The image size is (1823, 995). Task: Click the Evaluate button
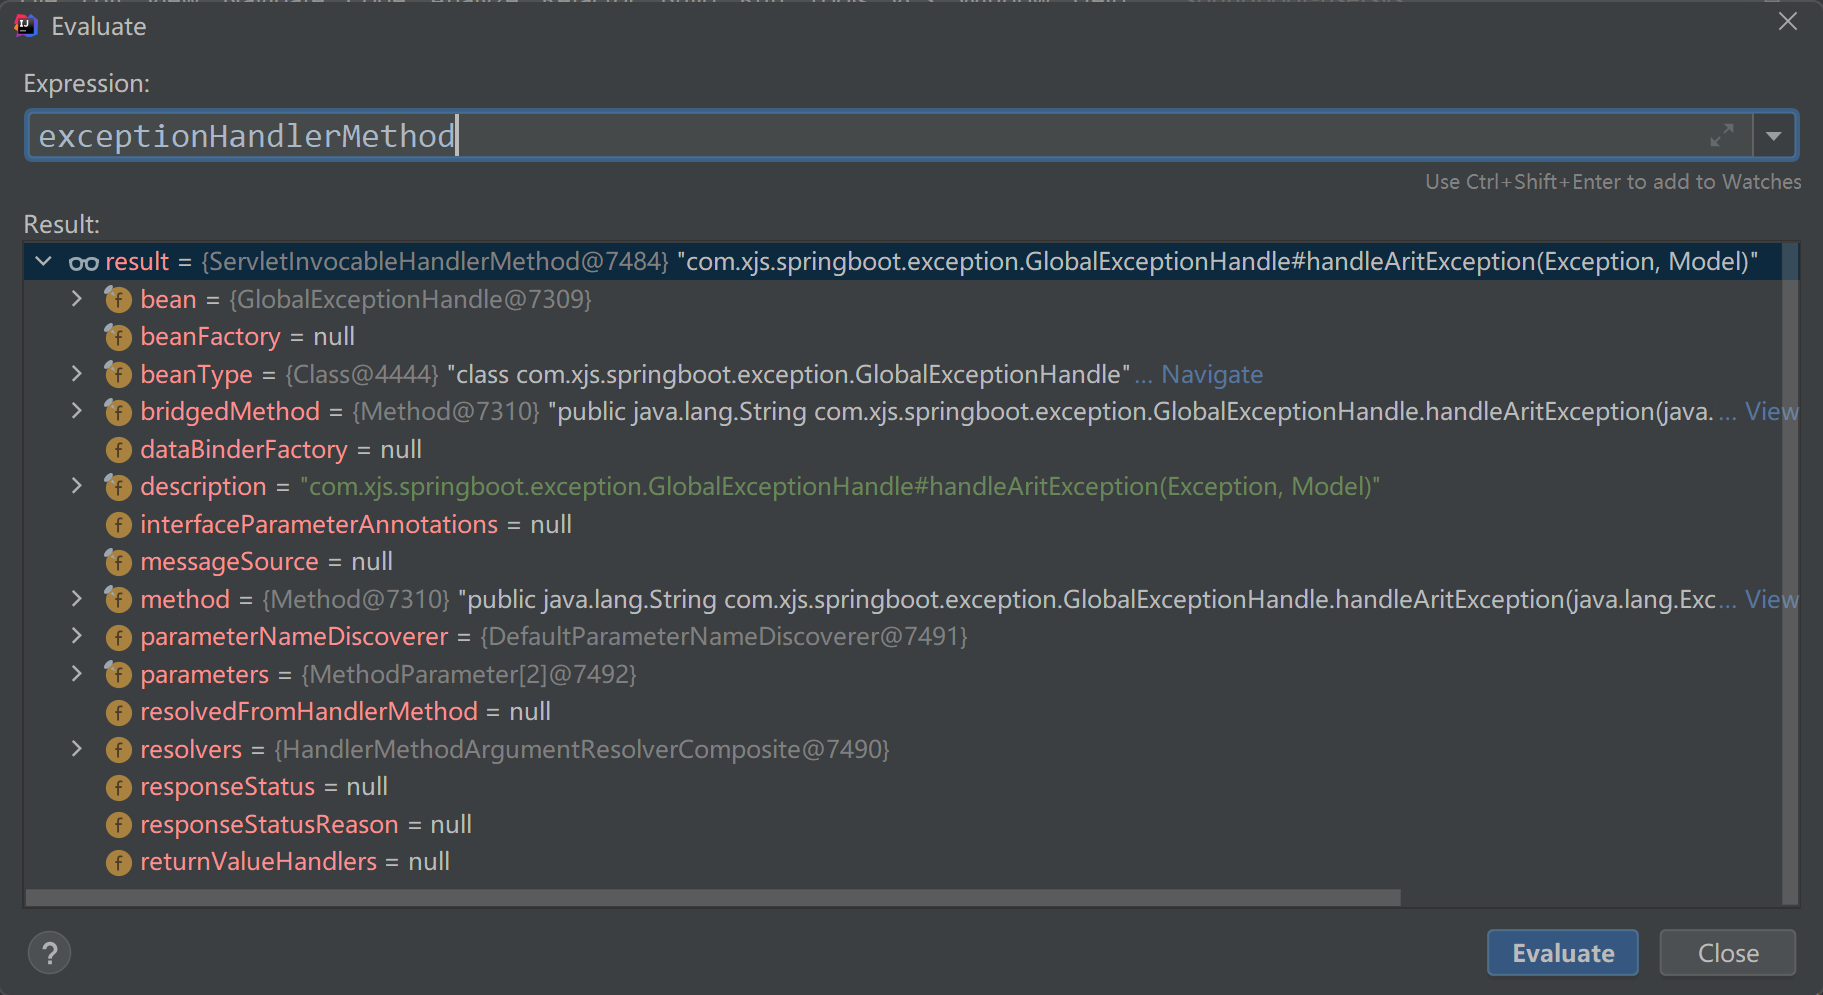(x=1562, y=953)
